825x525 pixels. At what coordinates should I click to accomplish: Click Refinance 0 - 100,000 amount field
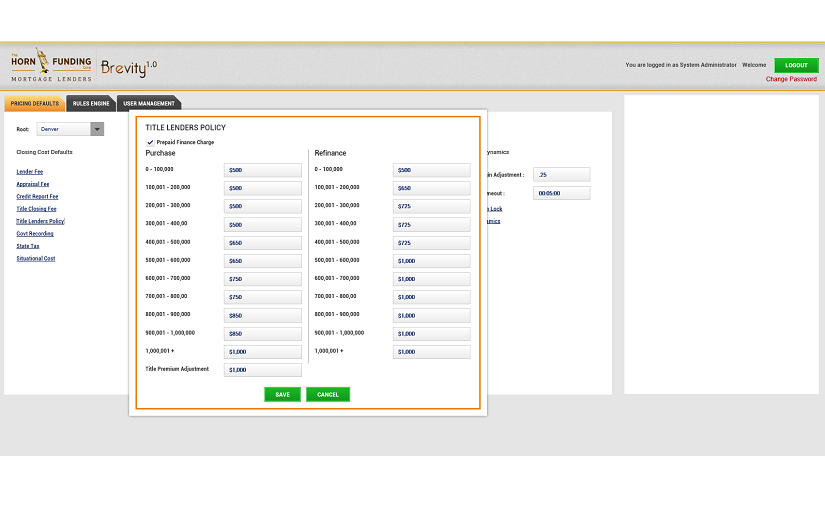tap(431, 170)
